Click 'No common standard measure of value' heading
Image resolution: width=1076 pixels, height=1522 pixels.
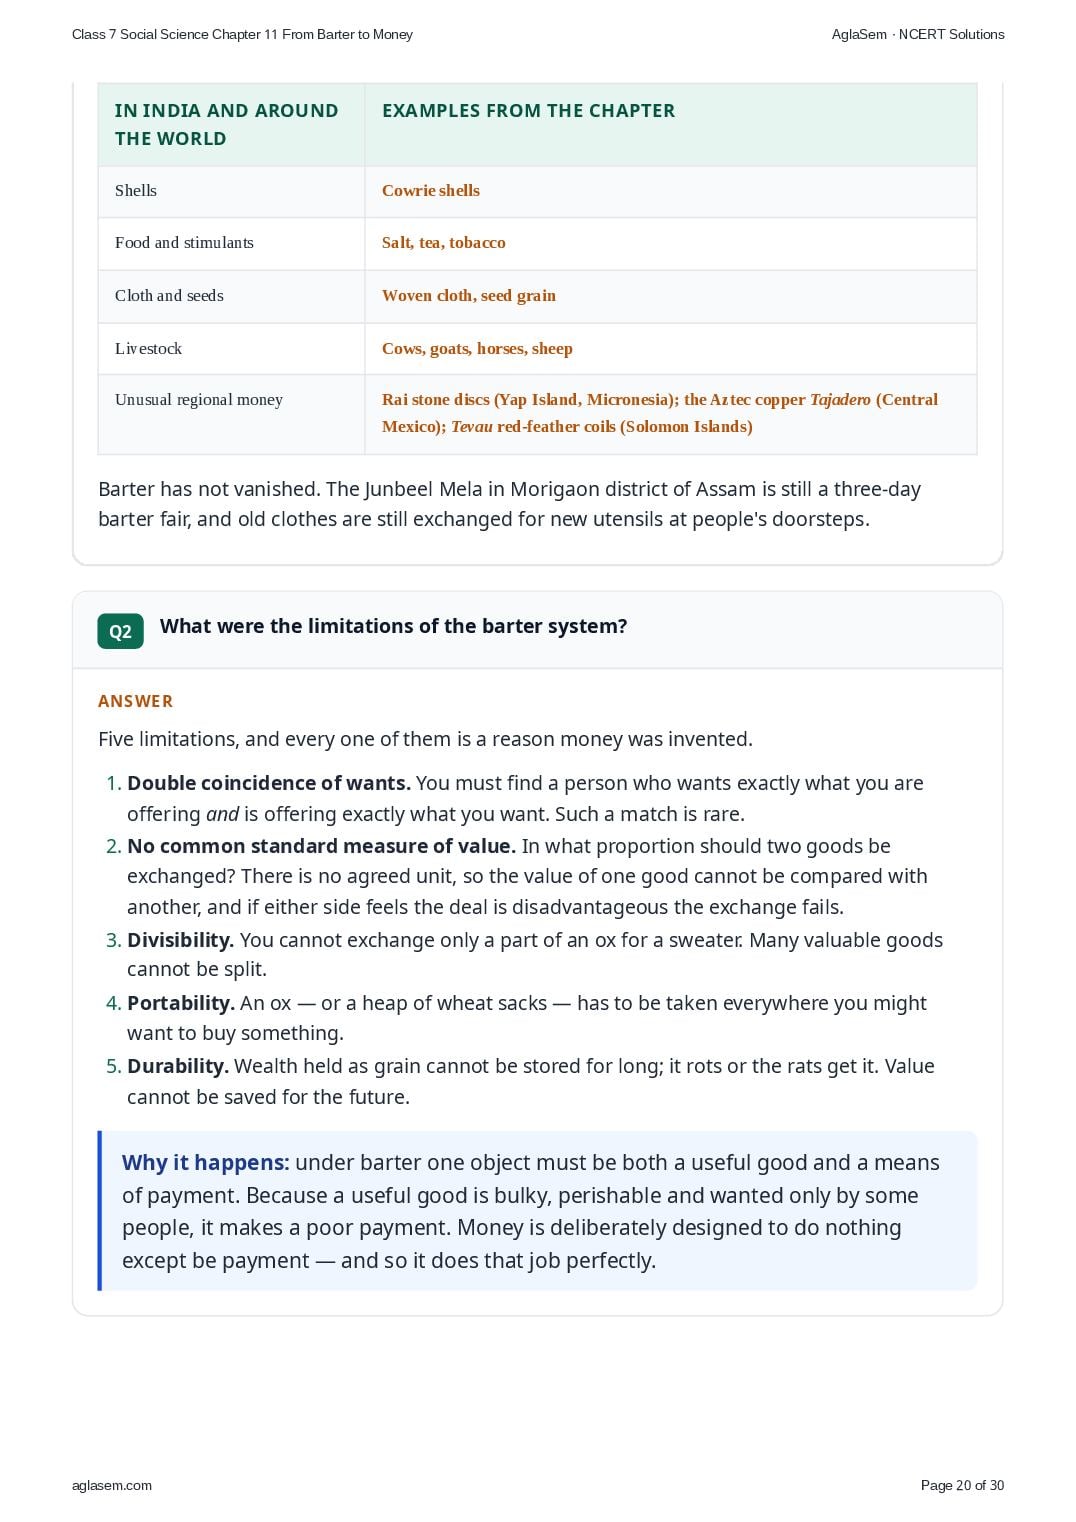(321, 846)
